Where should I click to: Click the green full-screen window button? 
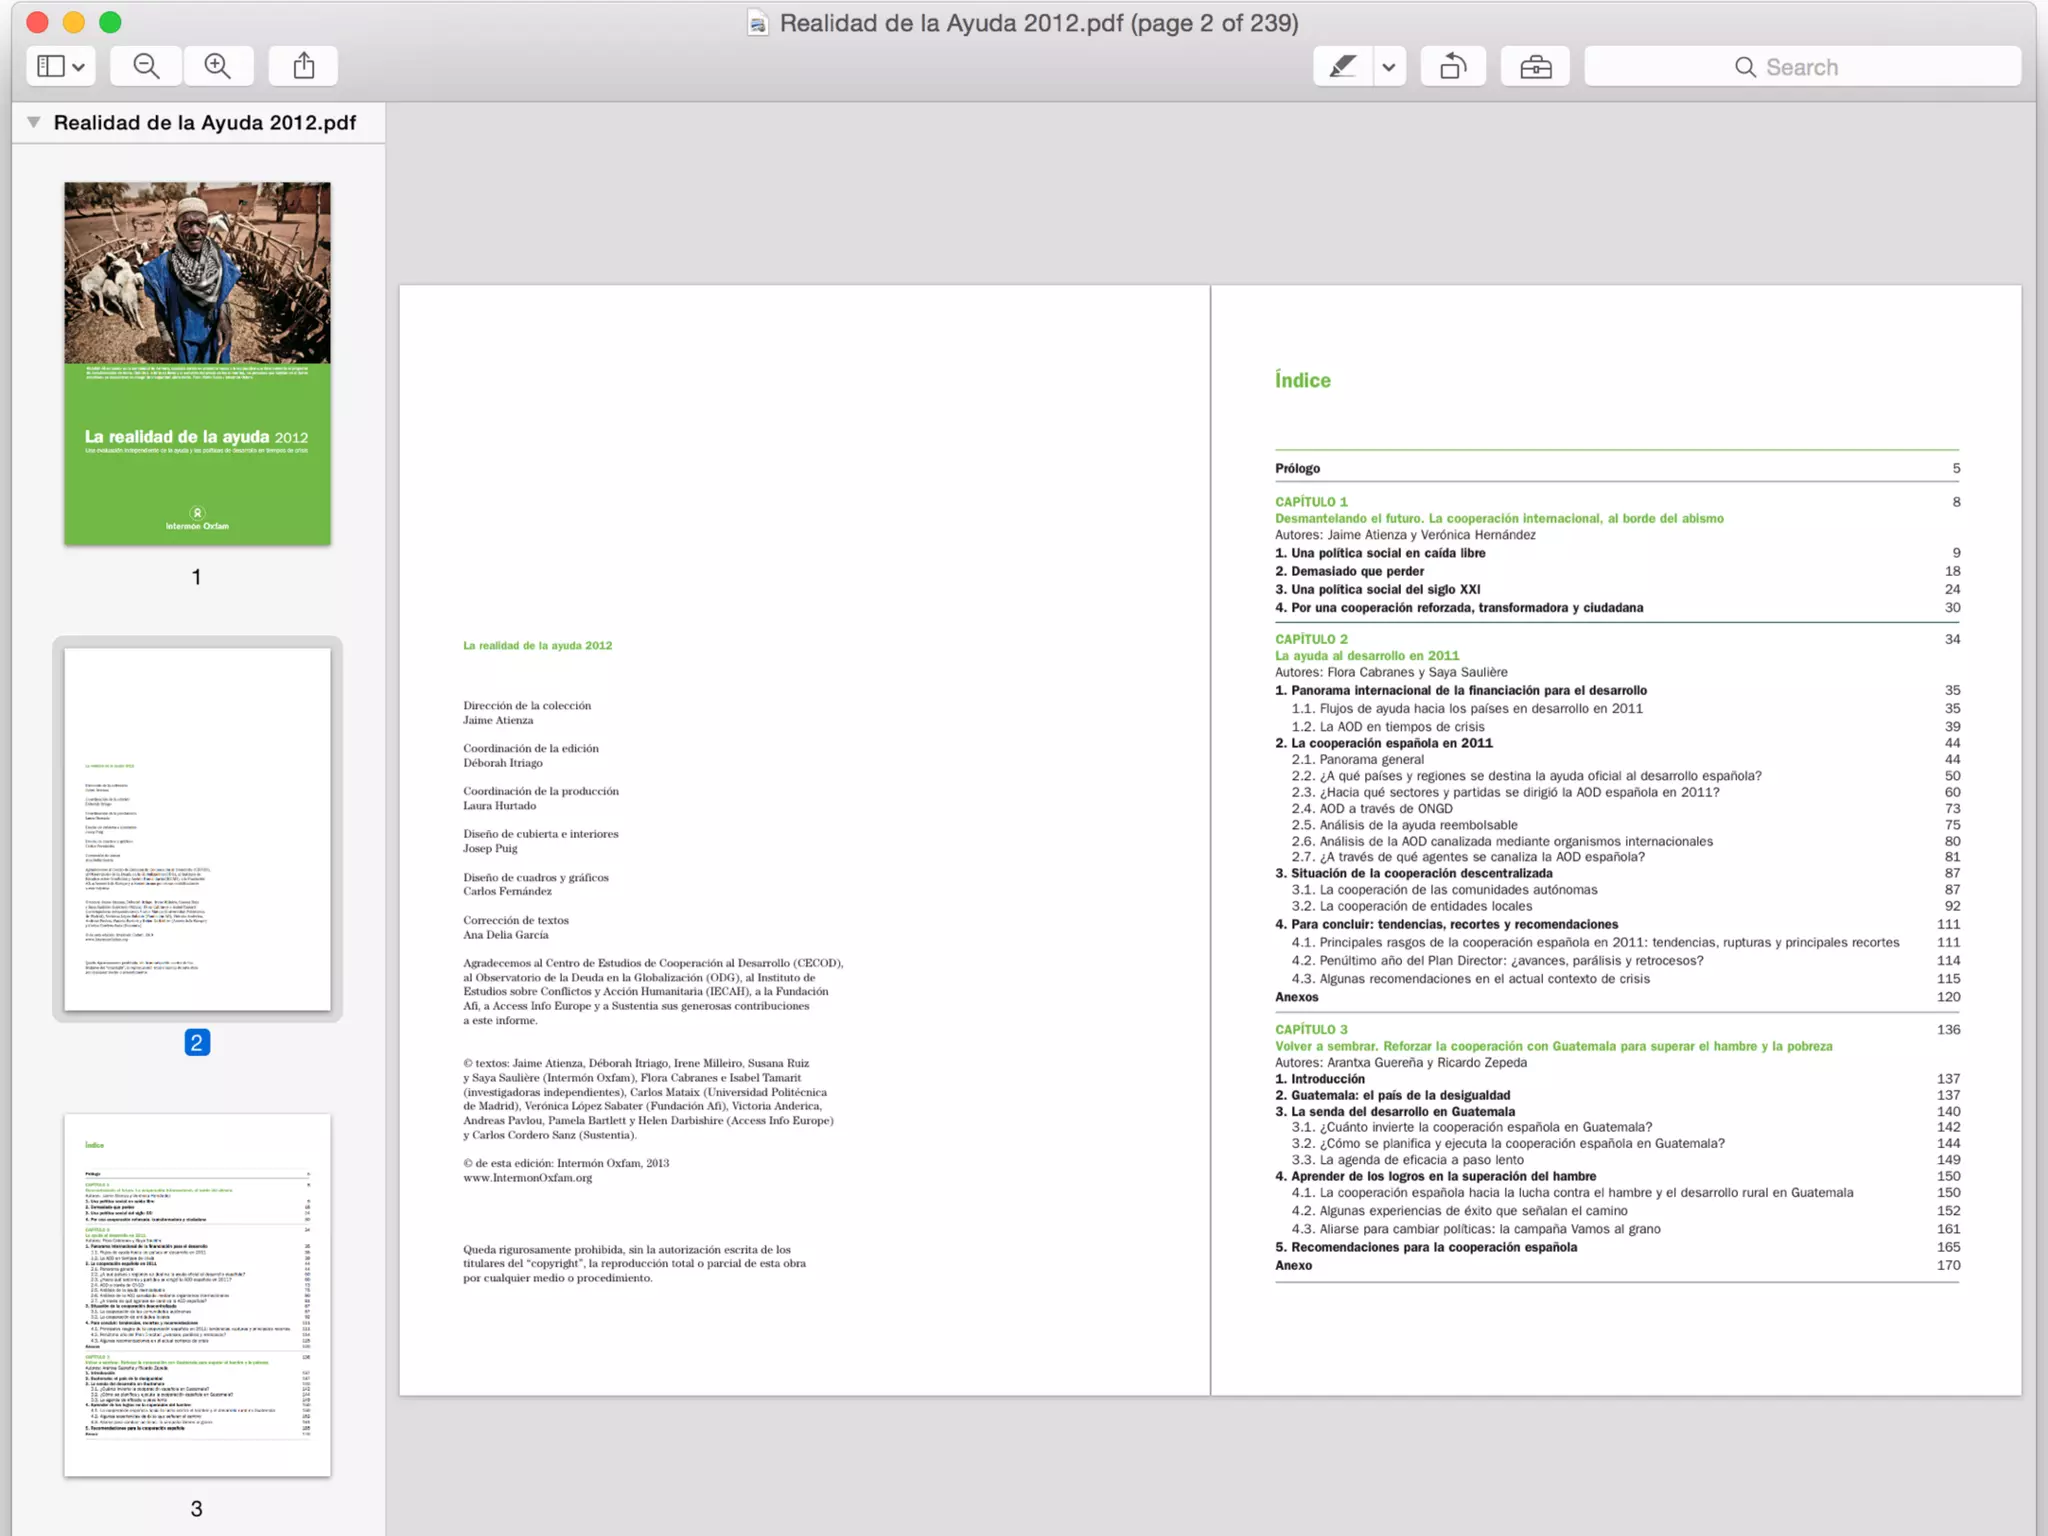pos(110,22)
